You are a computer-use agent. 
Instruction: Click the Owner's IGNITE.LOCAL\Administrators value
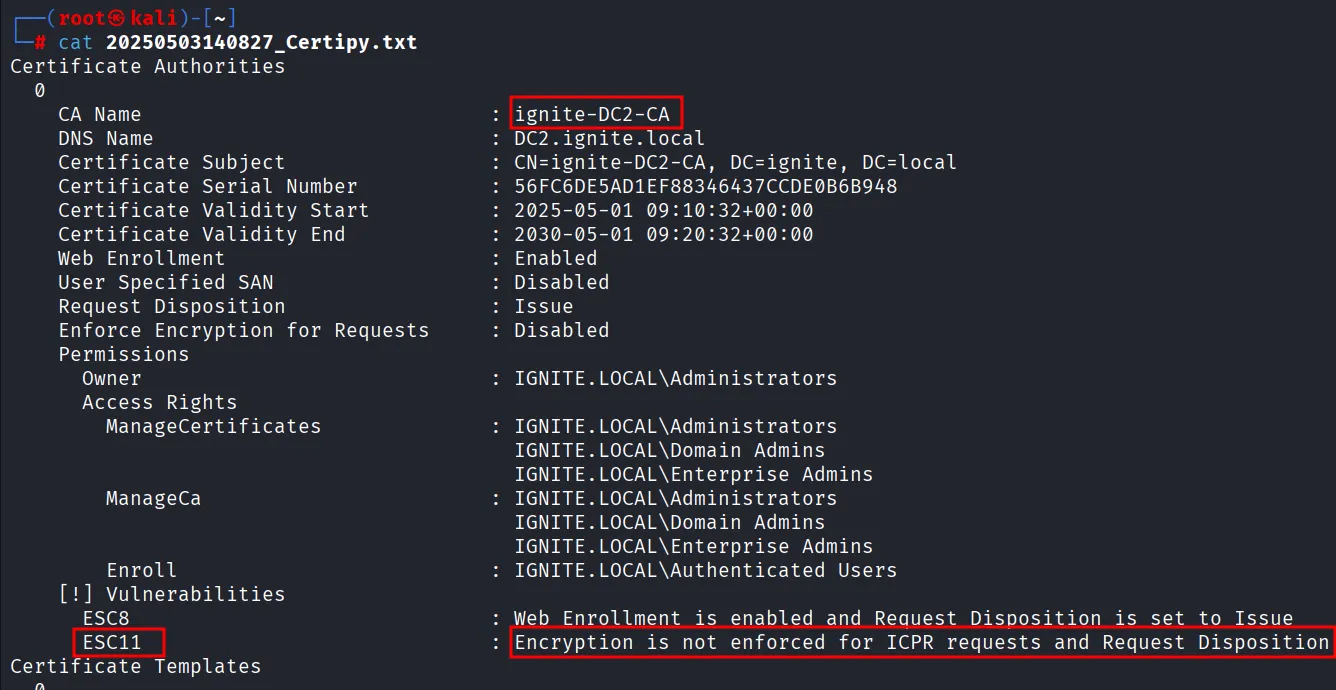click(x=675, y=378)
